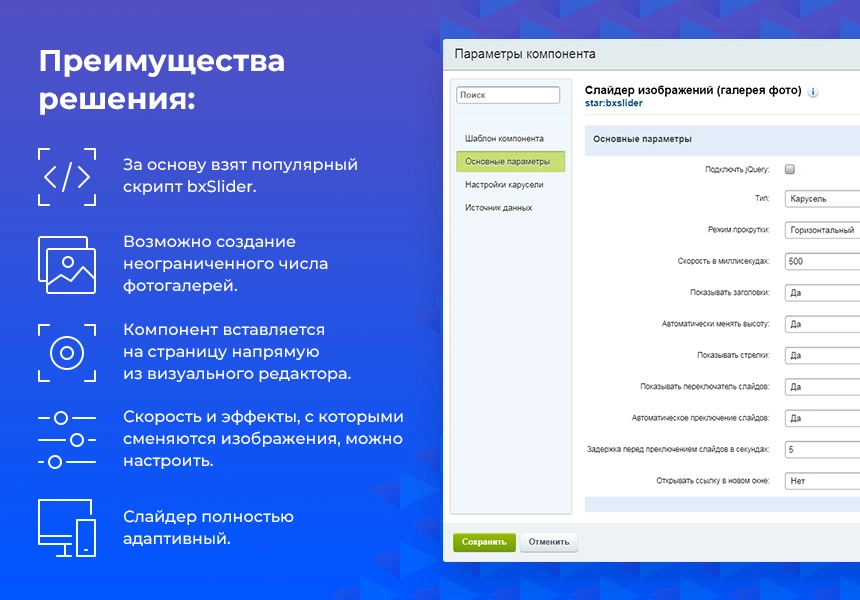860x600 pixels.
Task: Open the Тип dropdown showing Карусель
Action: [x=822, y=199]
